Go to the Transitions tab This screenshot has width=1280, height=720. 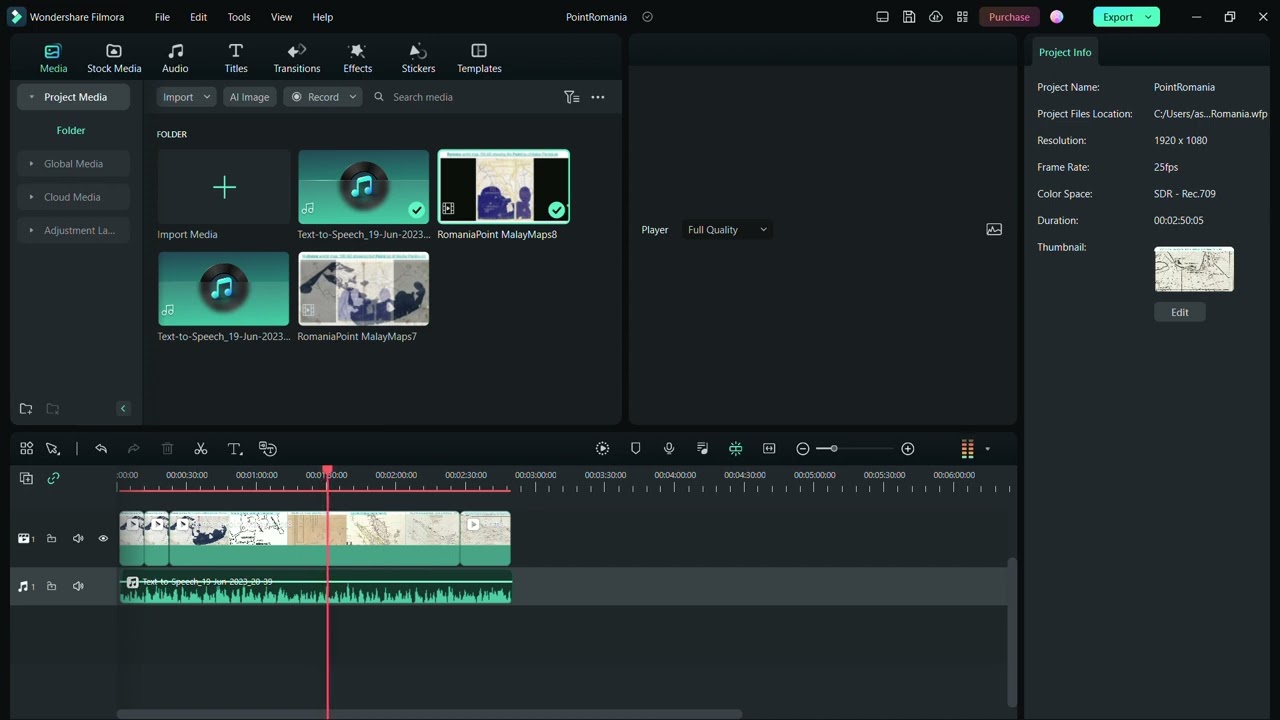[x=297, y=58]
